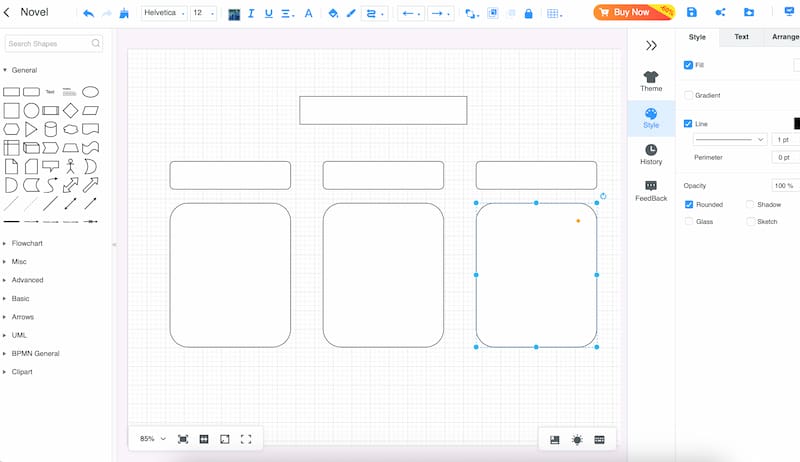This screenshot has height=462, width=800.
Task: Click the export folder icon
Action: (749, 12)
